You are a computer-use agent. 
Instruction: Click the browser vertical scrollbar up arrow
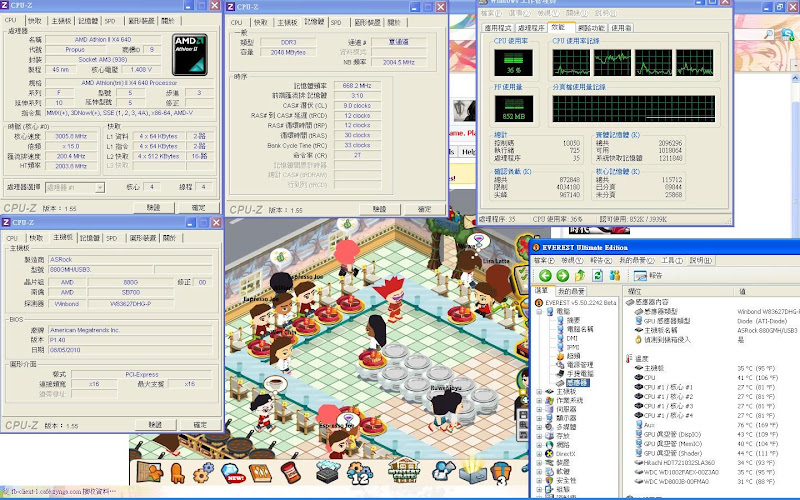point(795,79)
